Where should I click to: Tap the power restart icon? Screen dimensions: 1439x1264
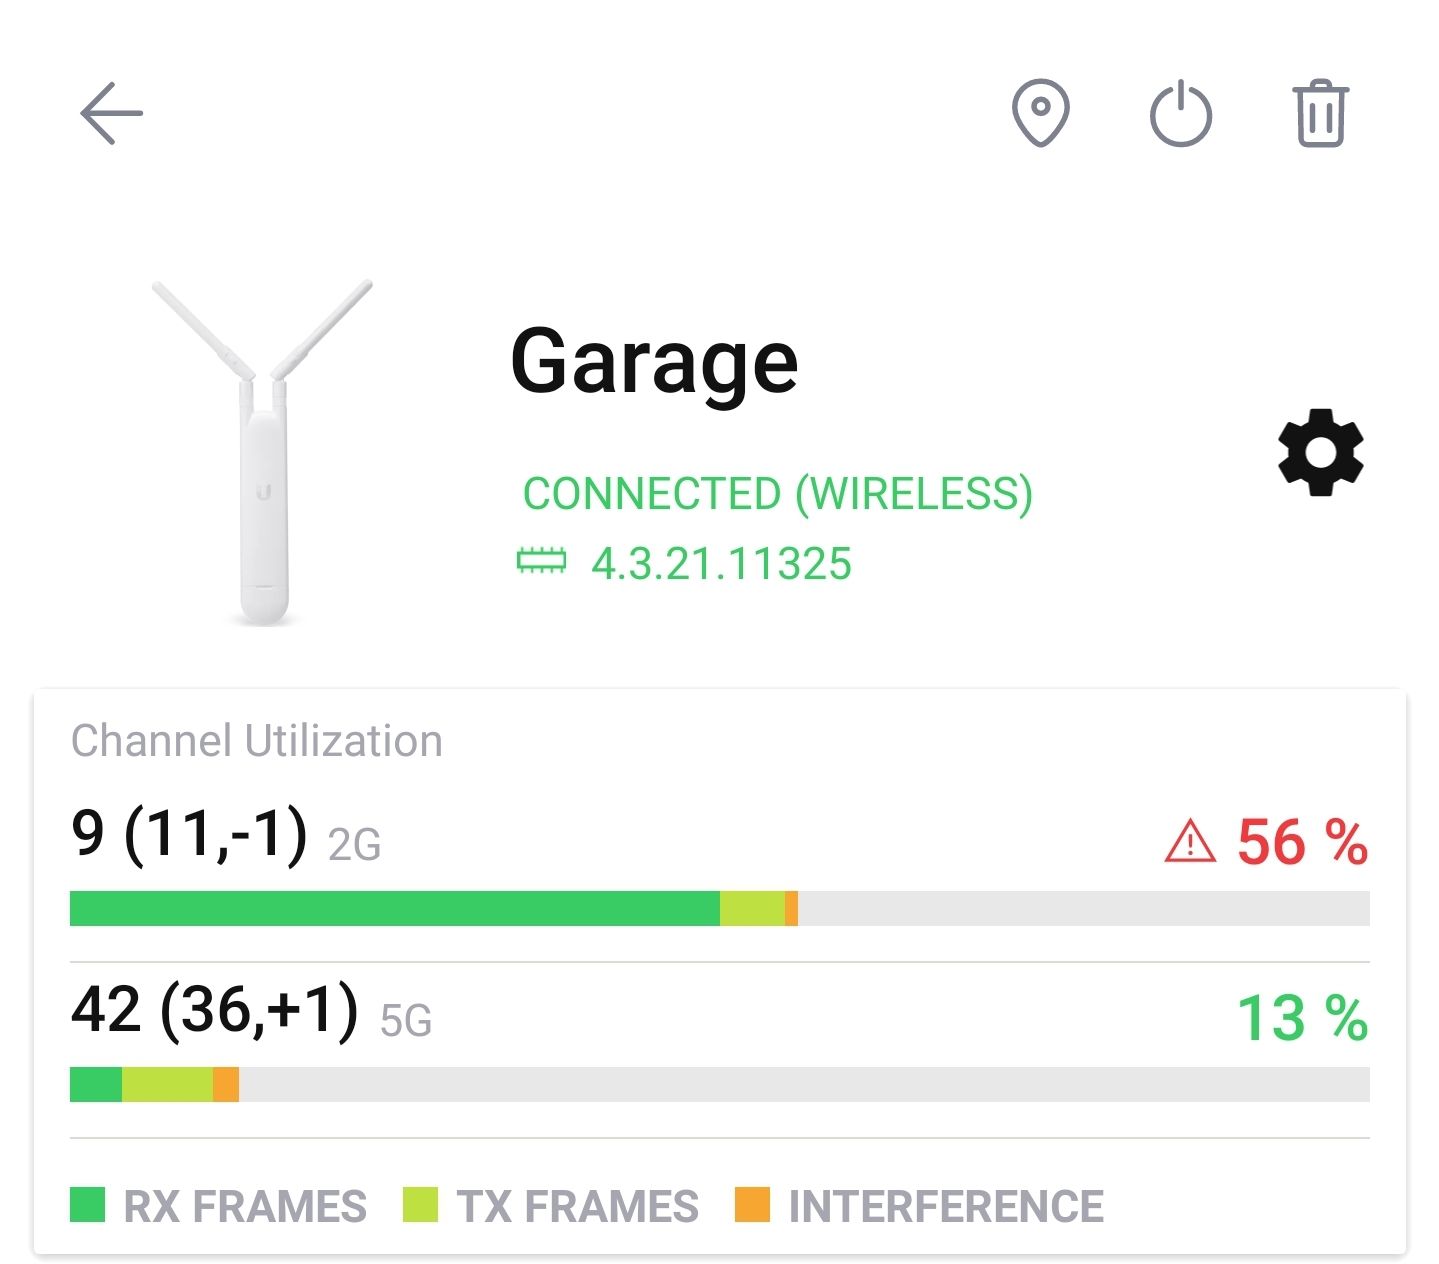coord(1181,114)
